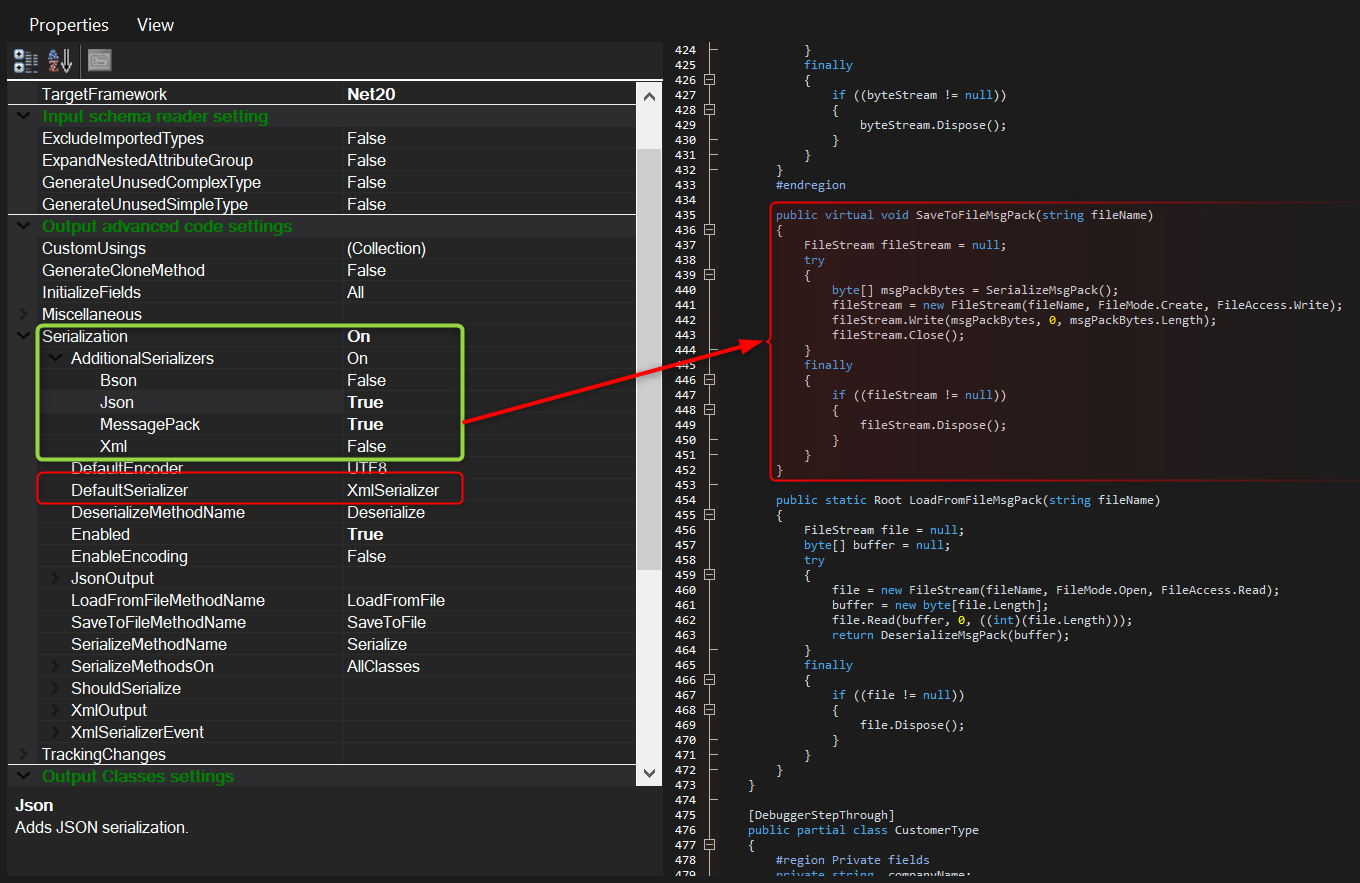The width and height of the screenshot is (1360, 883).
Task: Click False value for ExpandNestedAttributeGroup
Action: [366, 161]
